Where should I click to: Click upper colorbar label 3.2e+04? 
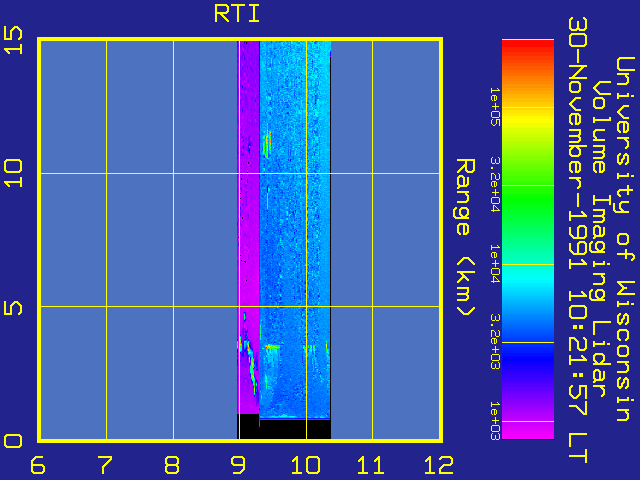[x=494, y=184]
